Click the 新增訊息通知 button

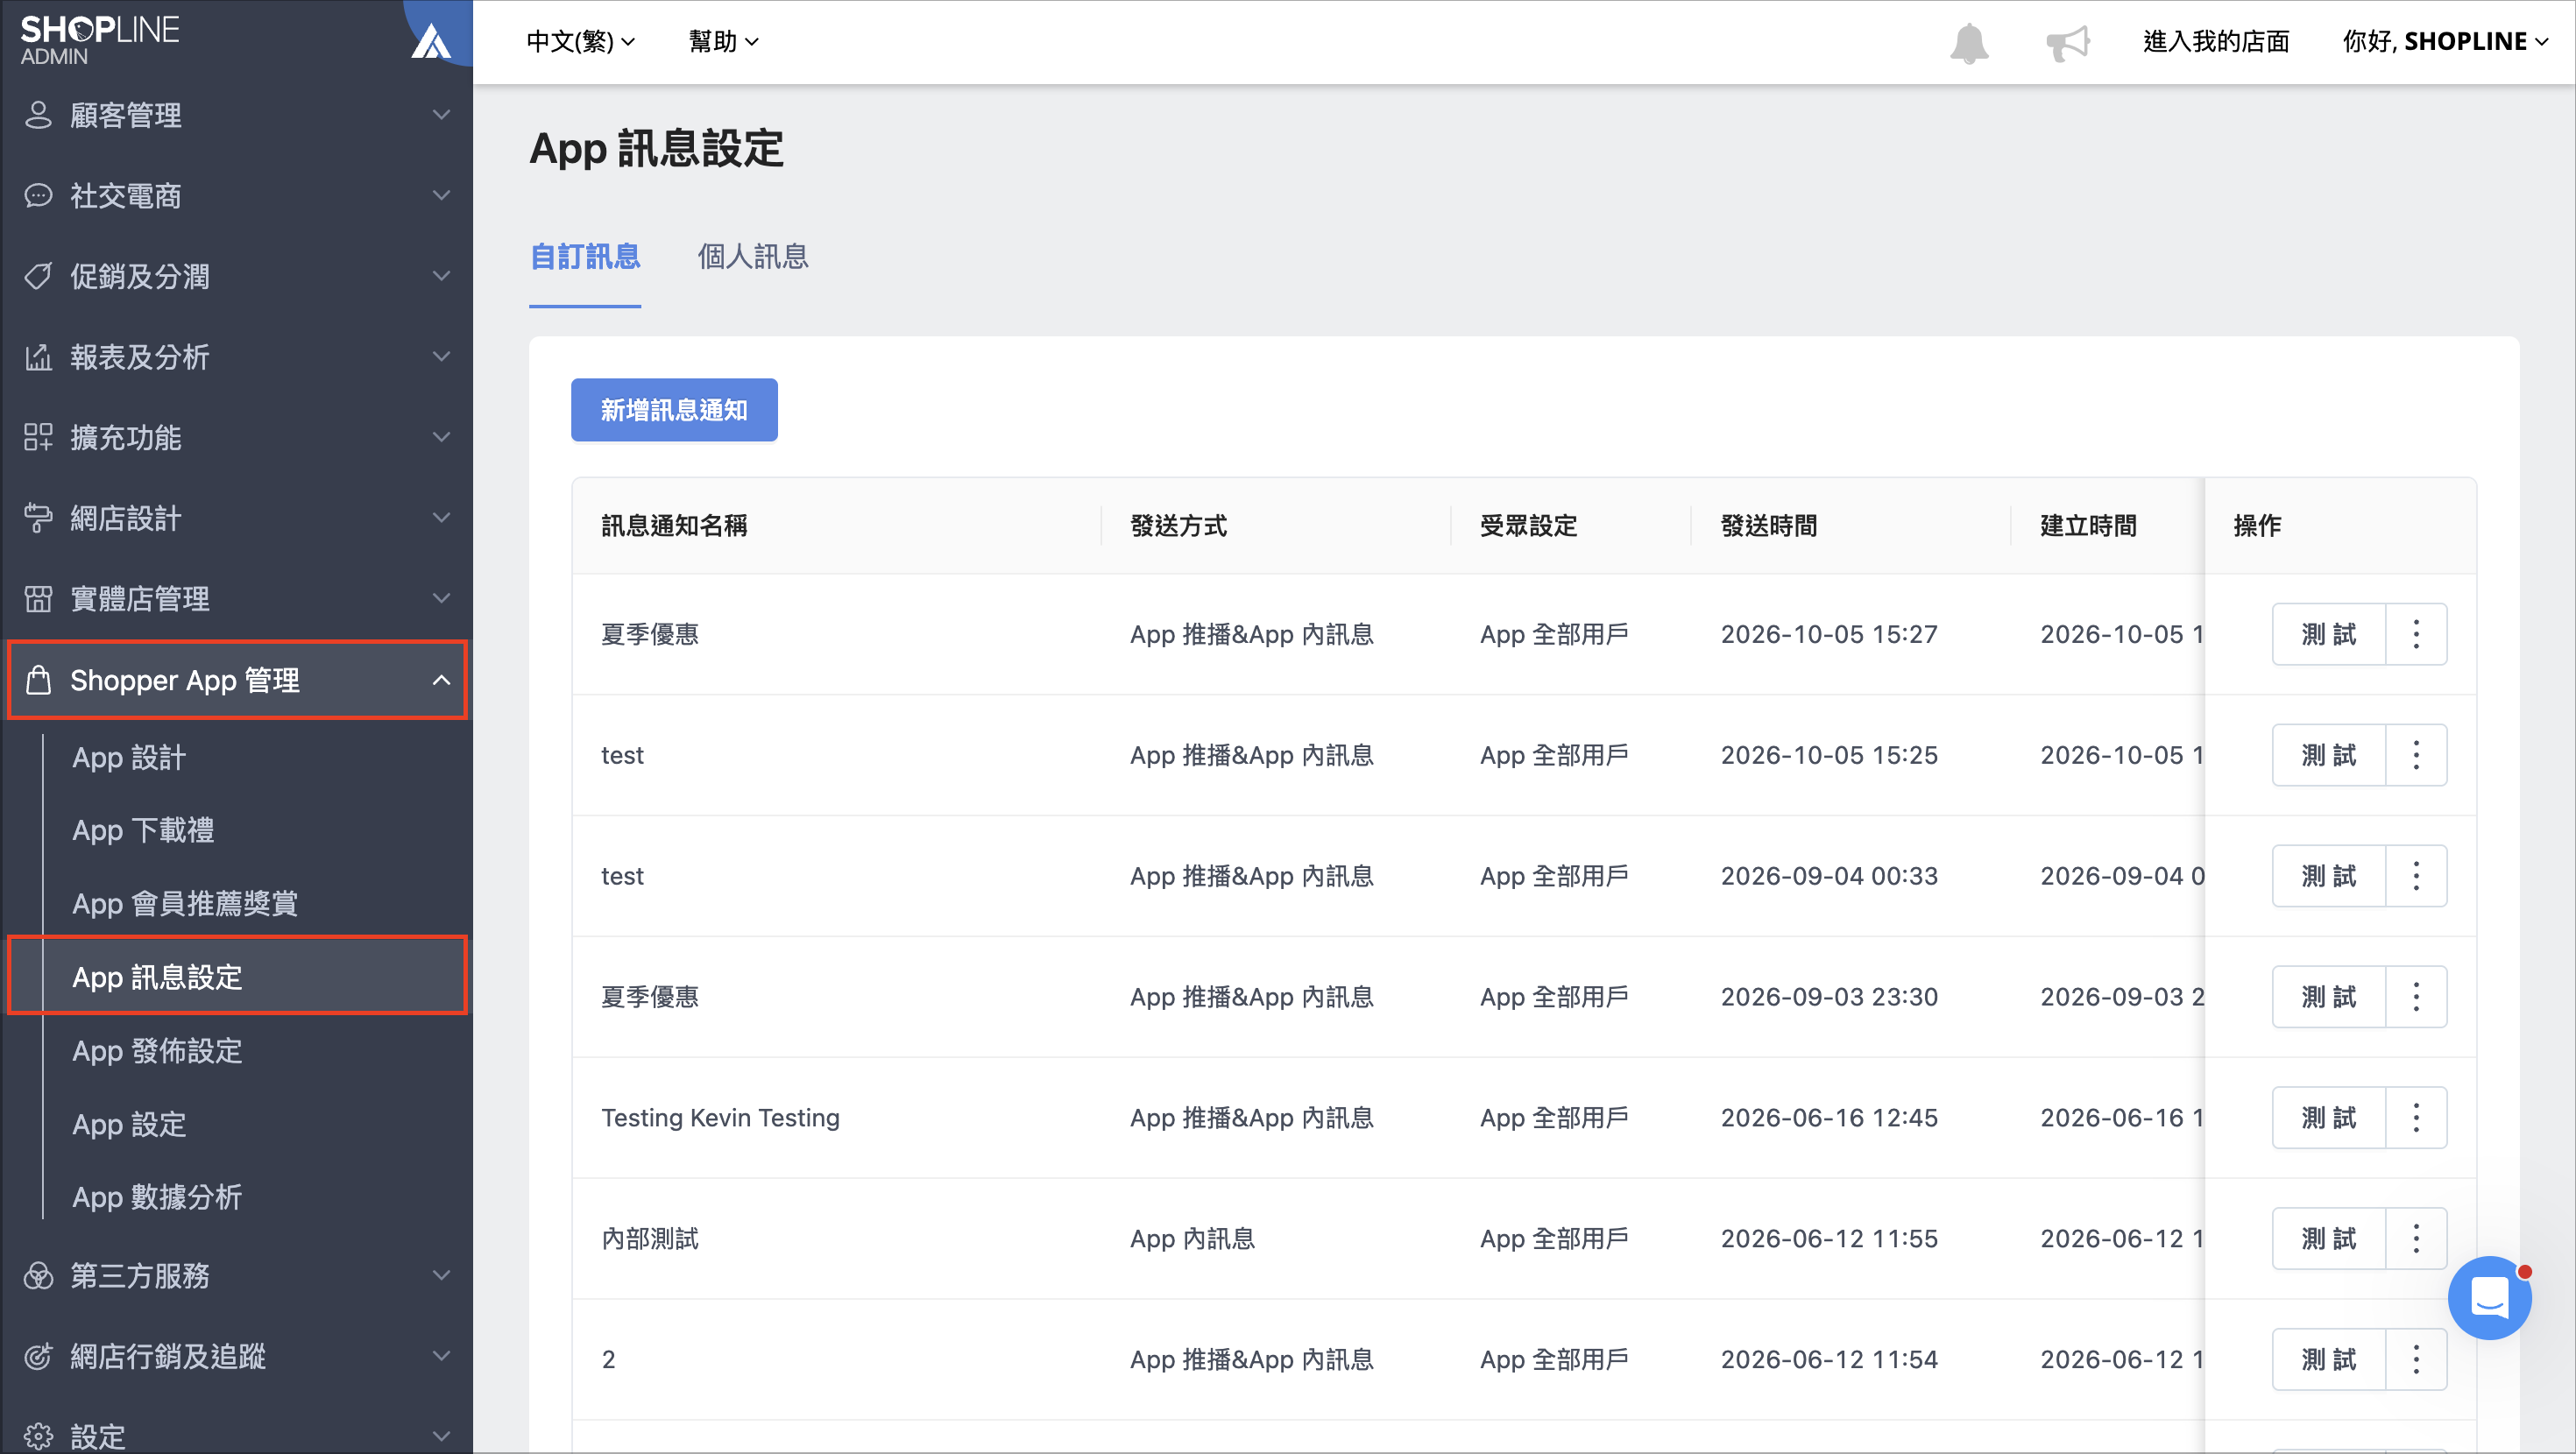[674, 410]
